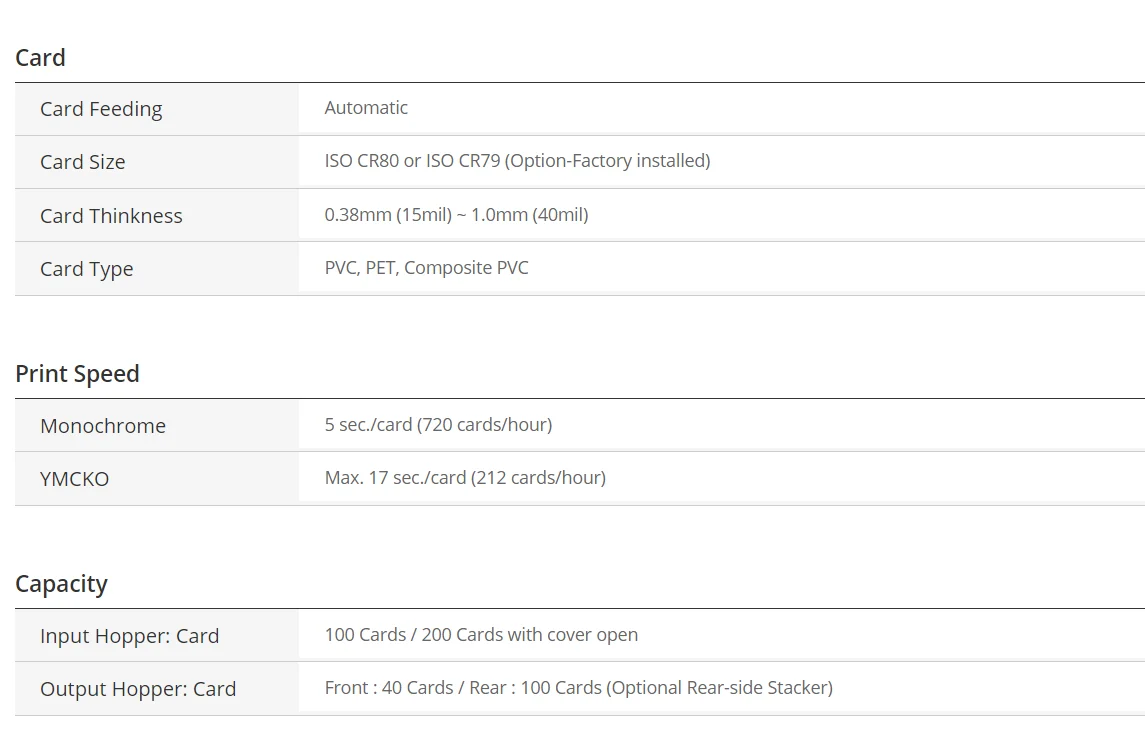Image resolution: width=1145 pixels, height=732 pixels.
Task: Click the Card section heading
Action: [x=40, y=58]
